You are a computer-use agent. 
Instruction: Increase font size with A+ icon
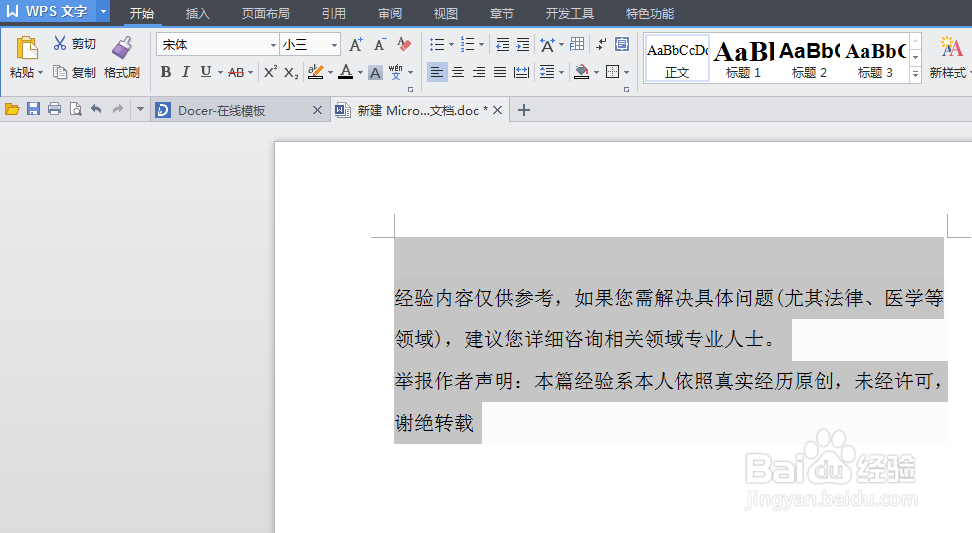pyautogui.click(x=356, y=45)
